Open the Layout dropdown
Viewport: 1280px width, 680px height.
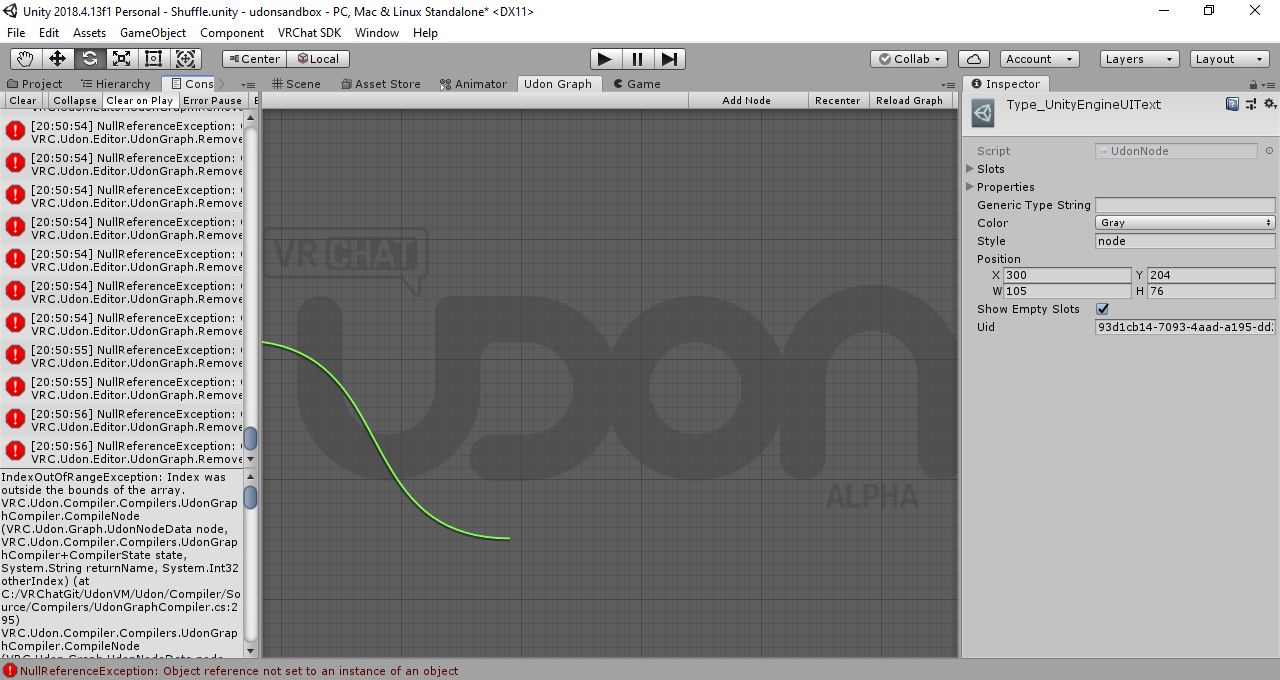(x=1229, y=59)
